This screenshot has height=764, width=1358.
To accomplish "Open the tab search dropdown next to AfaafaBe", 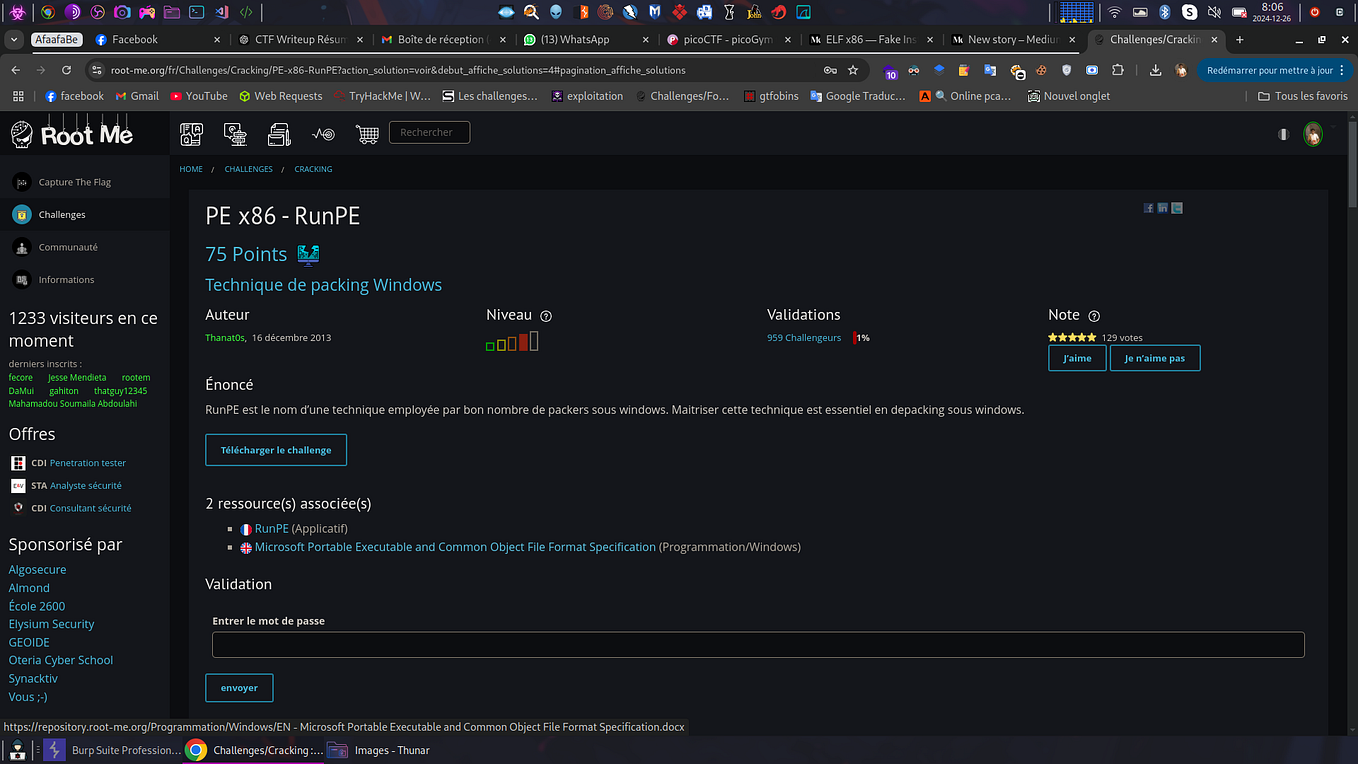I will click(14, 40).
